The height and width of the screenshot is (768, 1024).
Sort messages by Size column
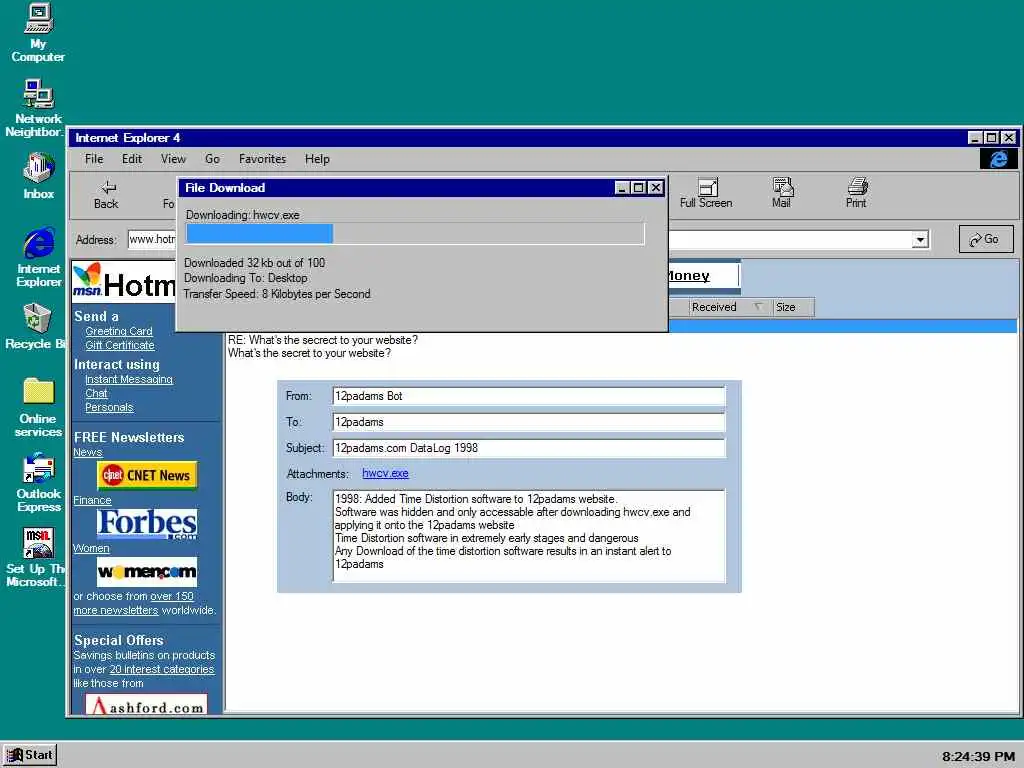[793, 307]
